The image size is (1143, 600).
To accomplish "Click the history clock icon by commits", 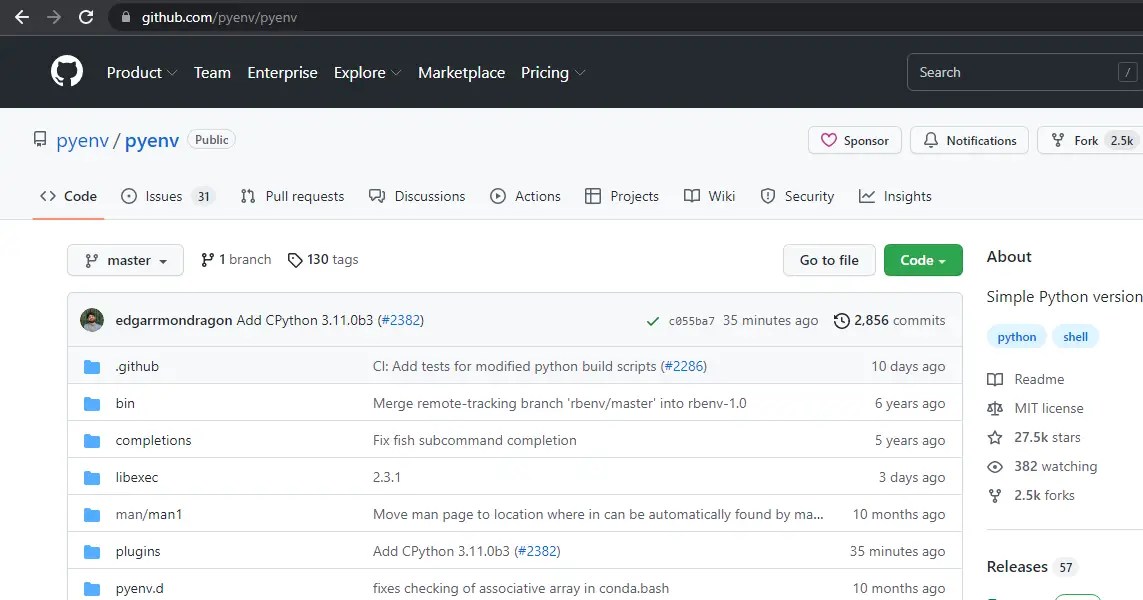I will point(841,321).
